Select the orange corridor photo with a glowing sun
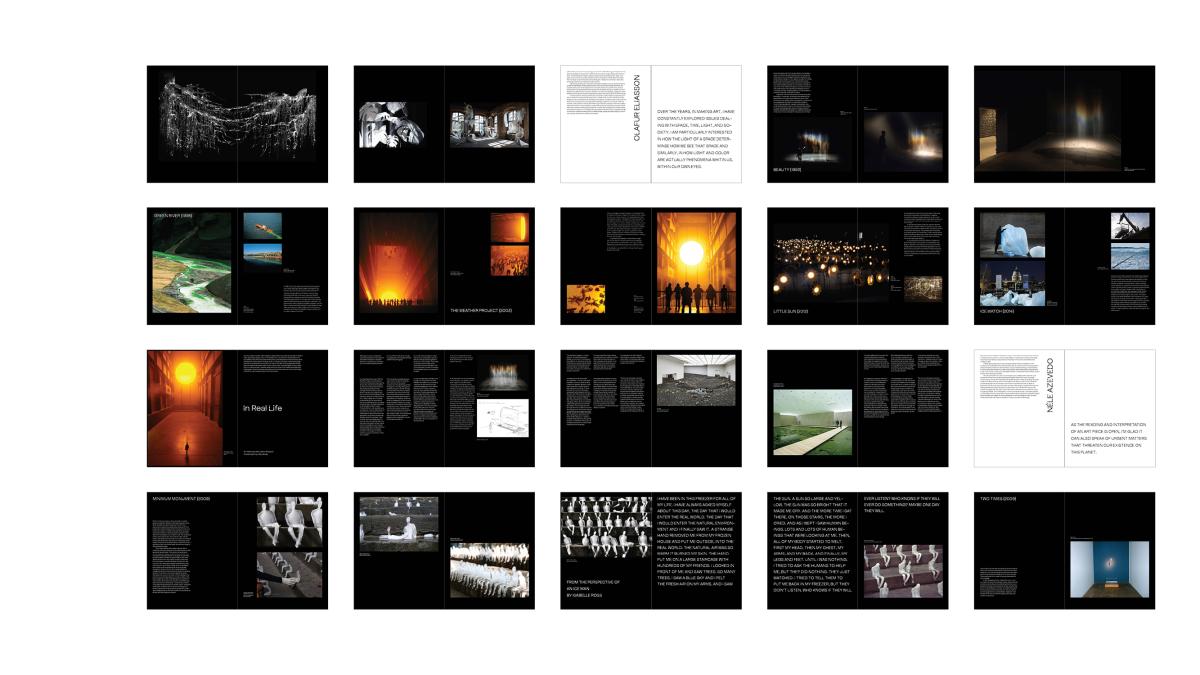 click(184, 408)
